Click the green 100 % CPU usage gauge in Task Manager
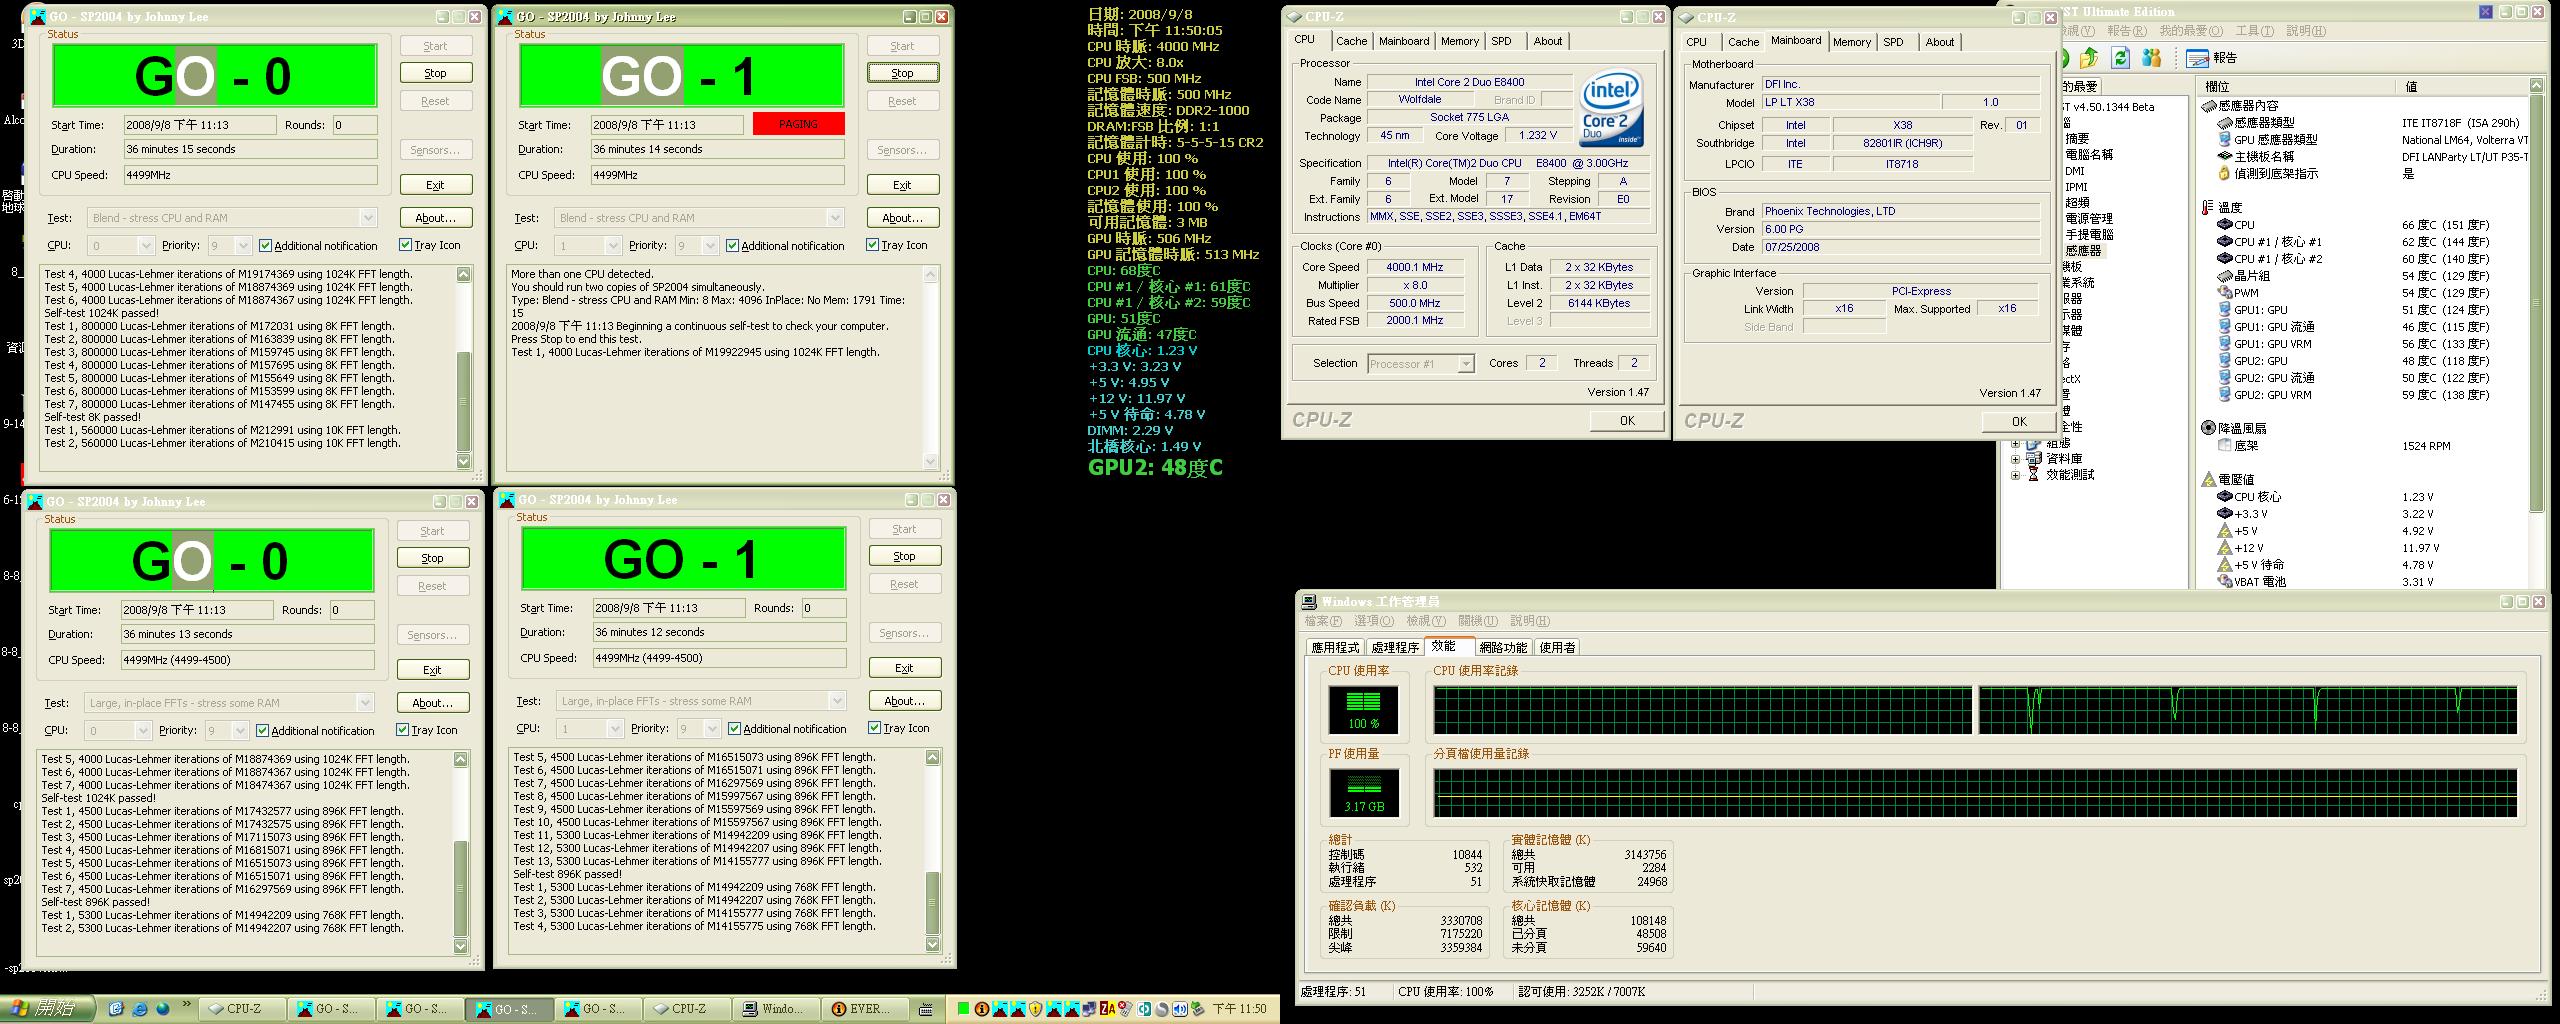This screenshot has width=2560, height=1024. click(x=1363, y=708)
